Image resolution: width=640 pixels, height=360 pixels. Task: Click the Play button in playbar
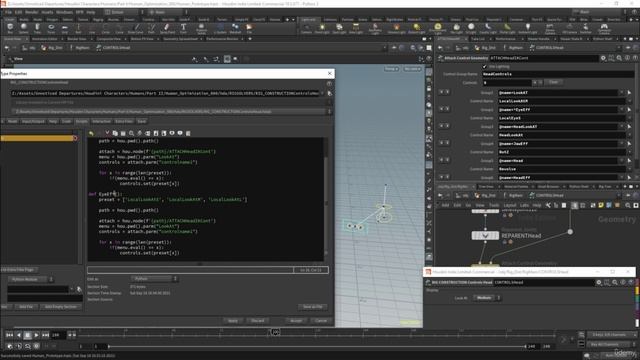tap(36, 335)
